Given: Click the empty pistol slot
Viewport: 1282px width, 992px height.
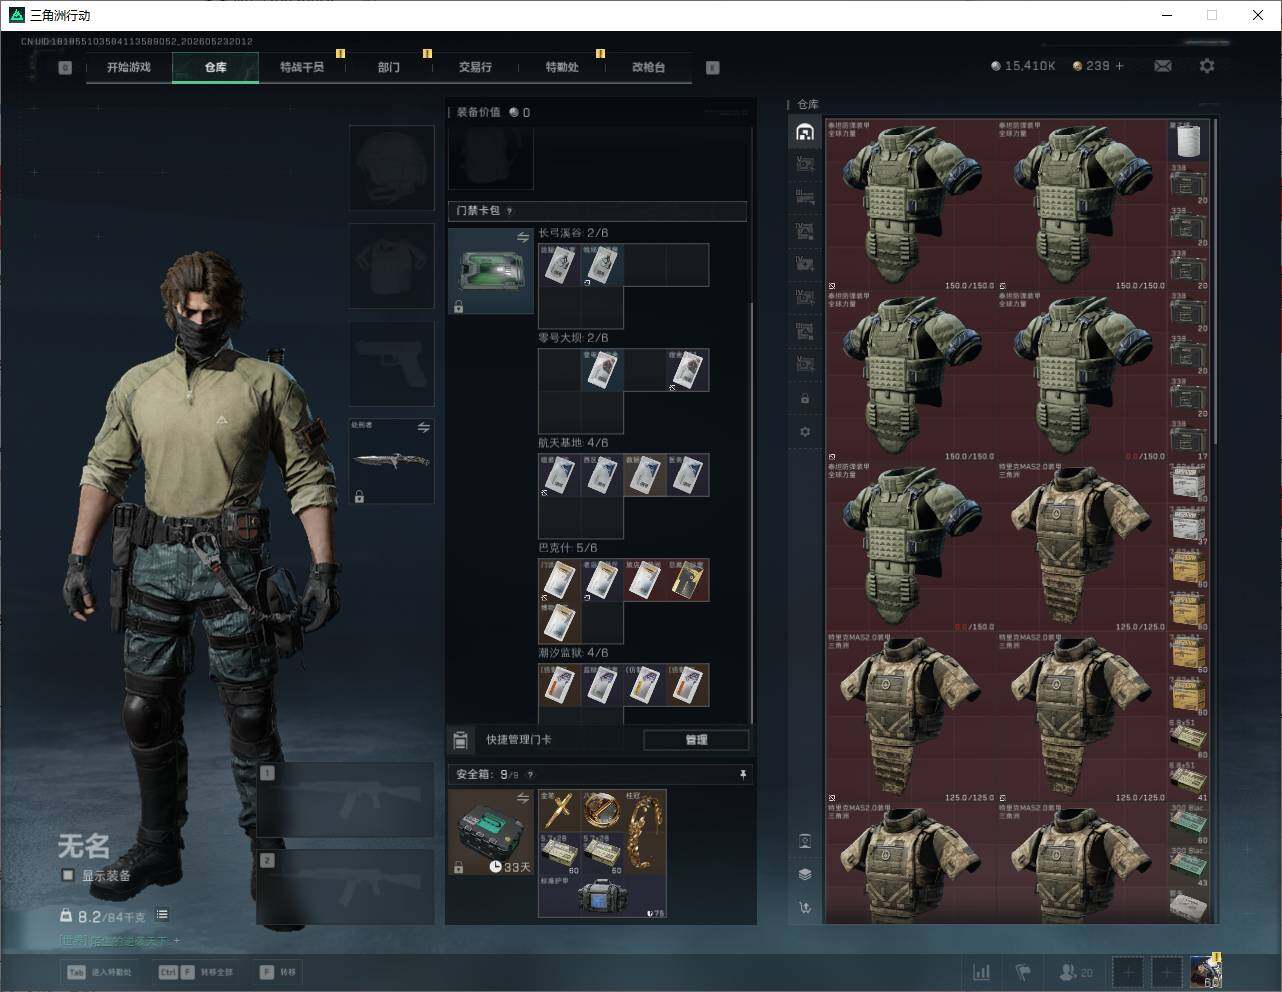Looking at the screenshot, I should (391, 363).
